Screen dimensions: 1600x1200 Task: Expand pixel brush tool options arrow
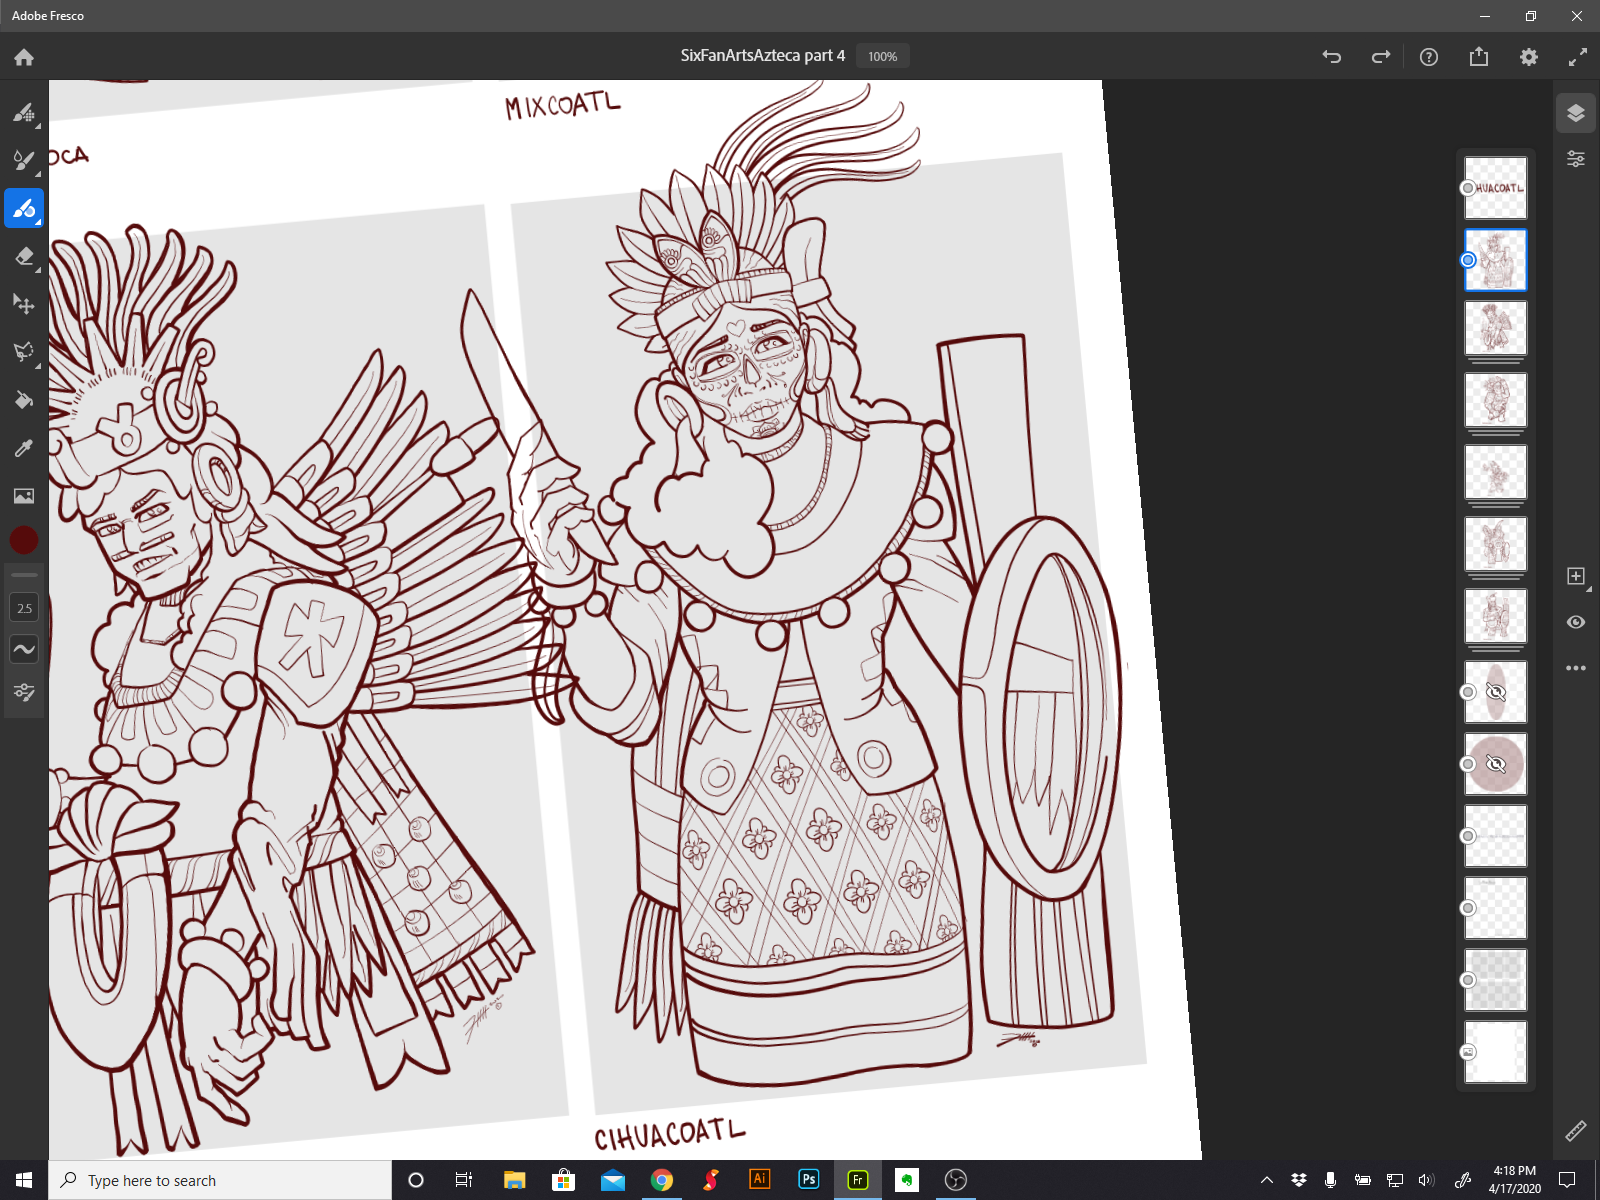tap(39, 127)
